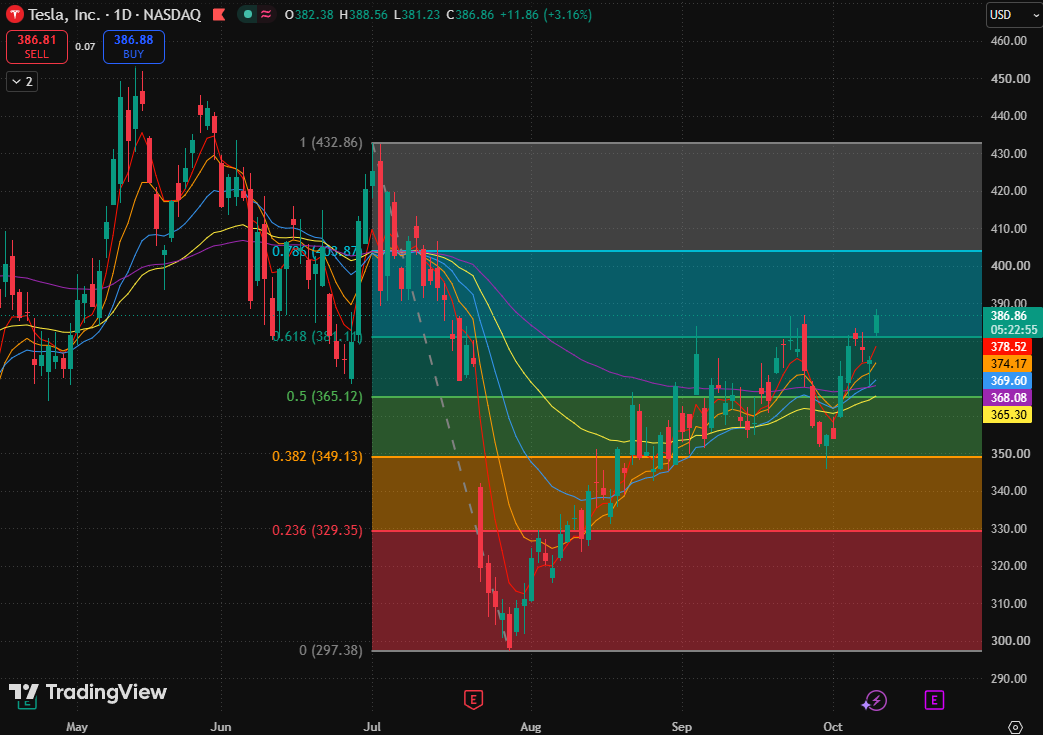The image size is (1043, 735).
Task: Click the red flag icon beside NASDAQ
Action: [x=219, y=14]
